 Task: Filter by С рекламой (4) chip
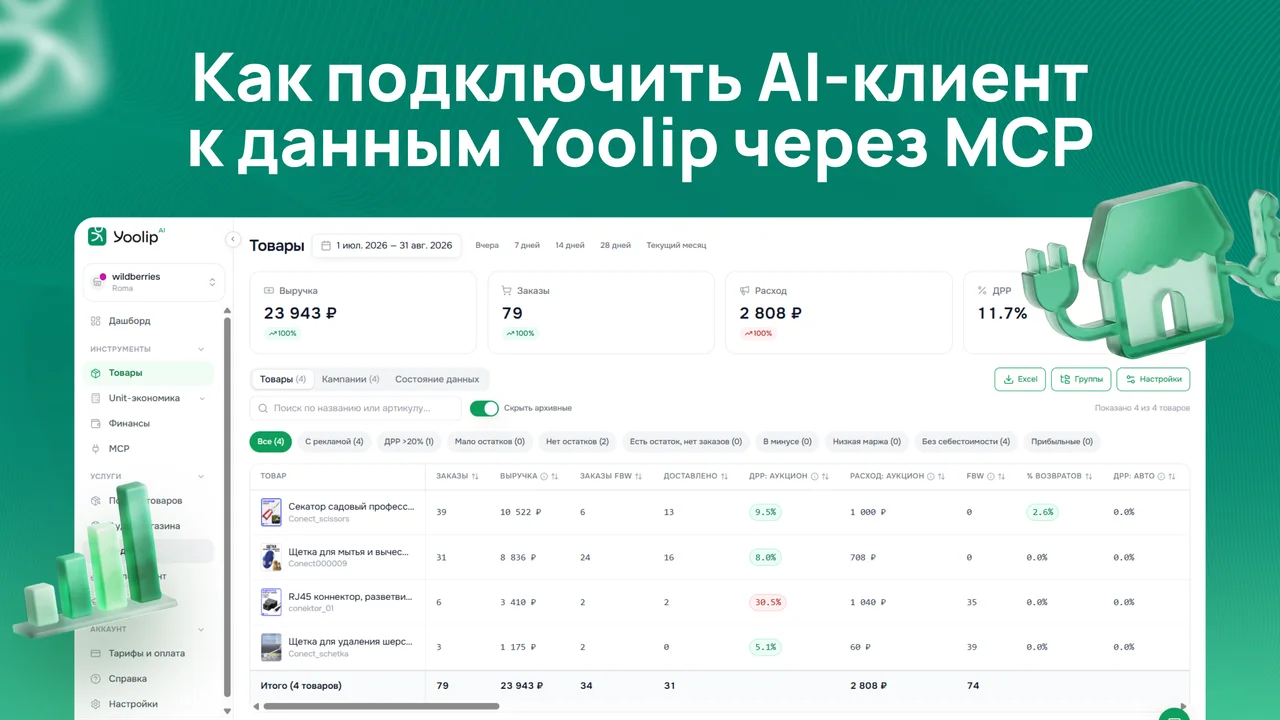(x=334, y=441)
